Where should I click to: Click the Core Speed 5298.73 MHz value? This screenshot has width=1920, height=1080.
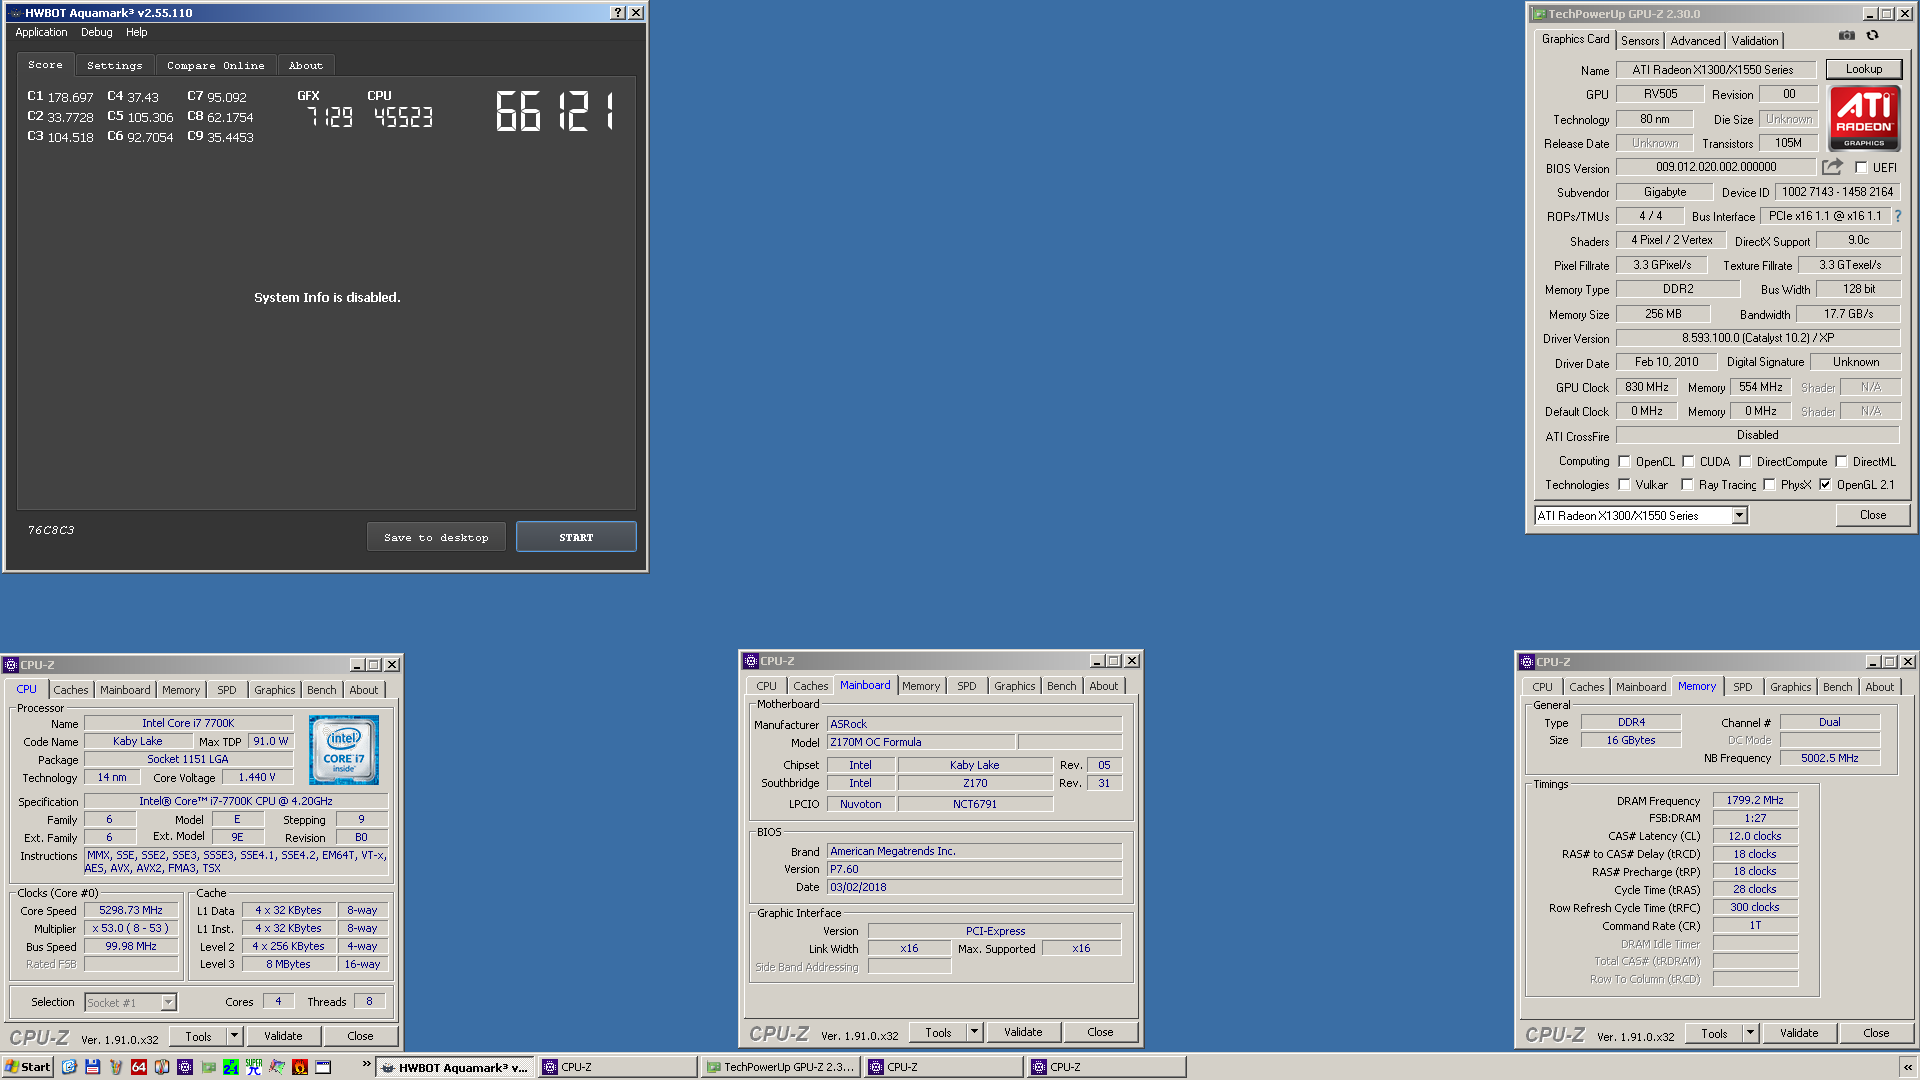point(131,910)
